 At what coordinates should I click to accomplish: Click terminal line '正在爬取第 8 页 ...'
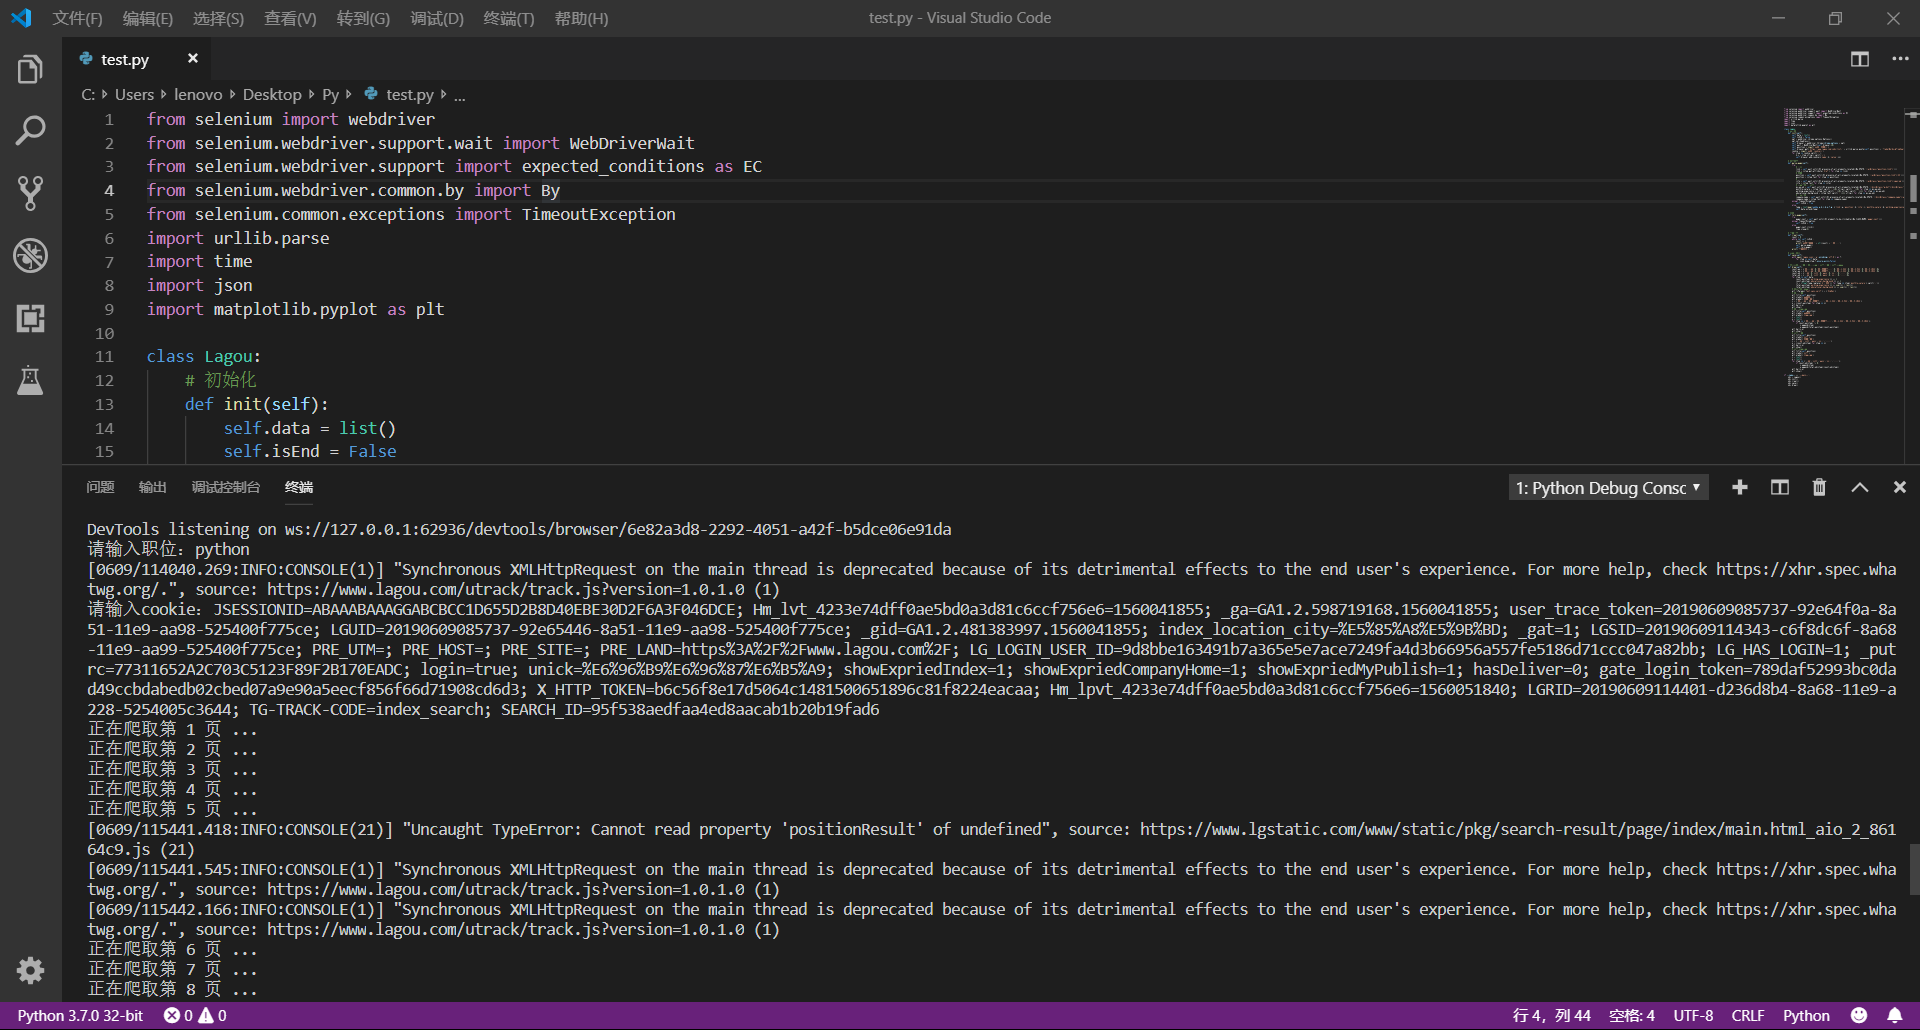coord(172,989)
